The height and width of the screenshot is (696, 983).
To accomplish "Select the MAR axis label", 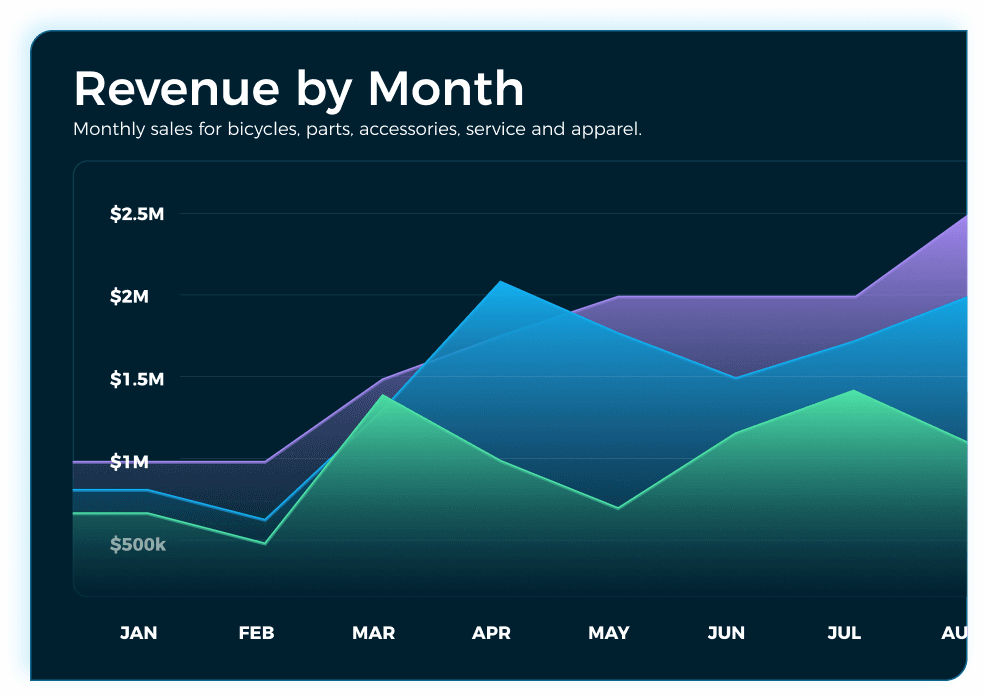I will (373, 632).
